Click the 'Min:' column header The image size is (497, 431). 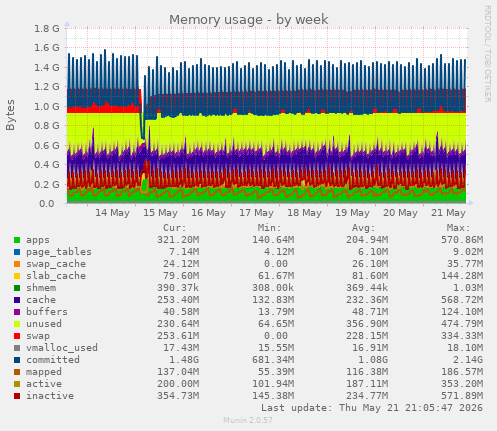[x=269, y=228]
